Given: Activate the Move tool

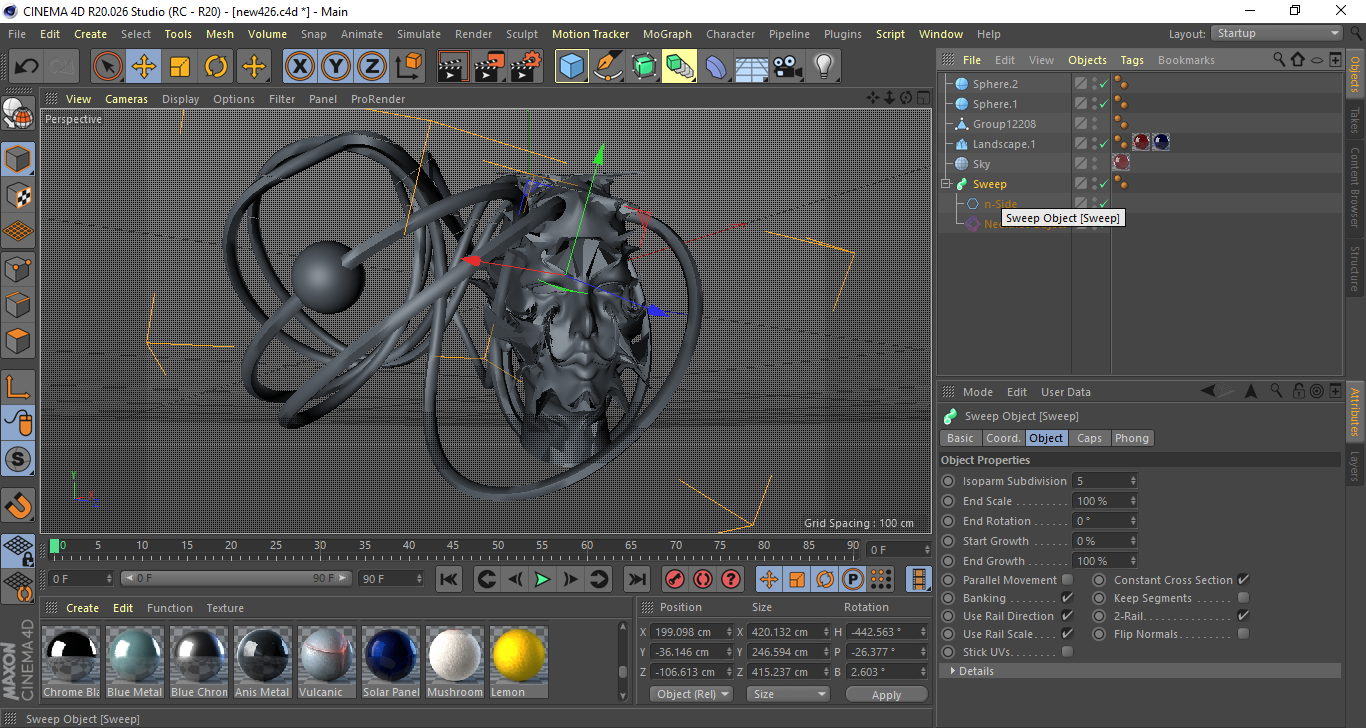Looking at the screenshot, I should [x=144, y=67].
